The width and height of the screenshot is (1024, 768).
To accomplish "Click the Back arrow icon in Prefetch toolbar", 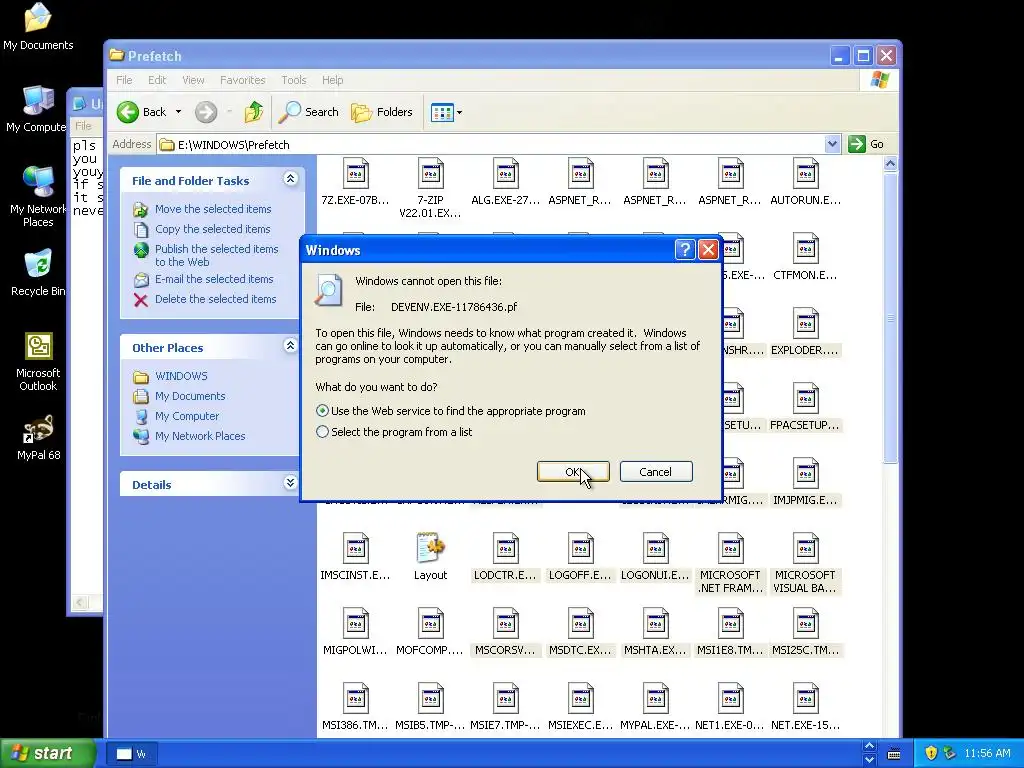I will [x=128, y=112].
